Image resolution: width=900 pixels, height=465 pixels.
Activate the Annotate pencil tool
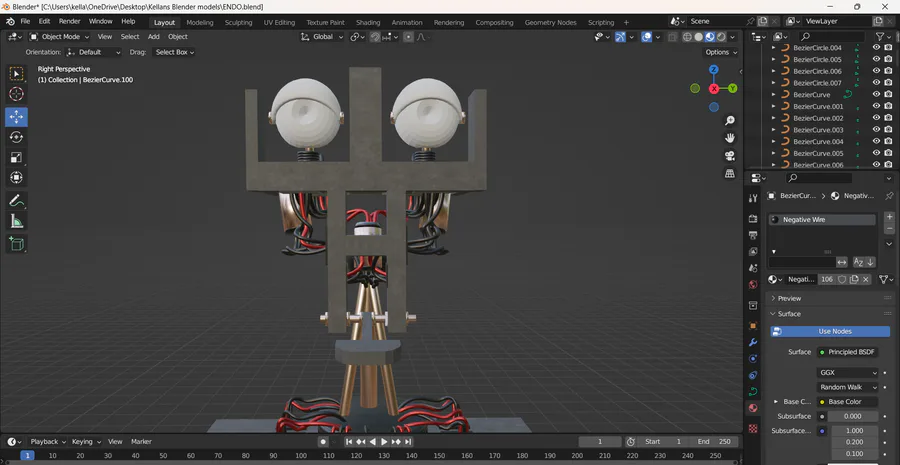click(x=16, y=200)
